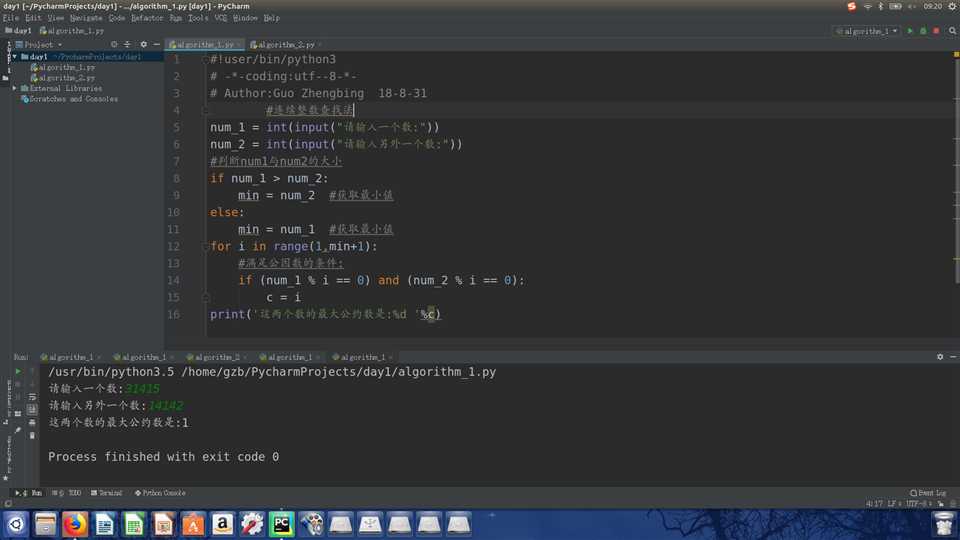Open the Refactor menu
The width and height of the screenshot is (960, 540).
147,18
